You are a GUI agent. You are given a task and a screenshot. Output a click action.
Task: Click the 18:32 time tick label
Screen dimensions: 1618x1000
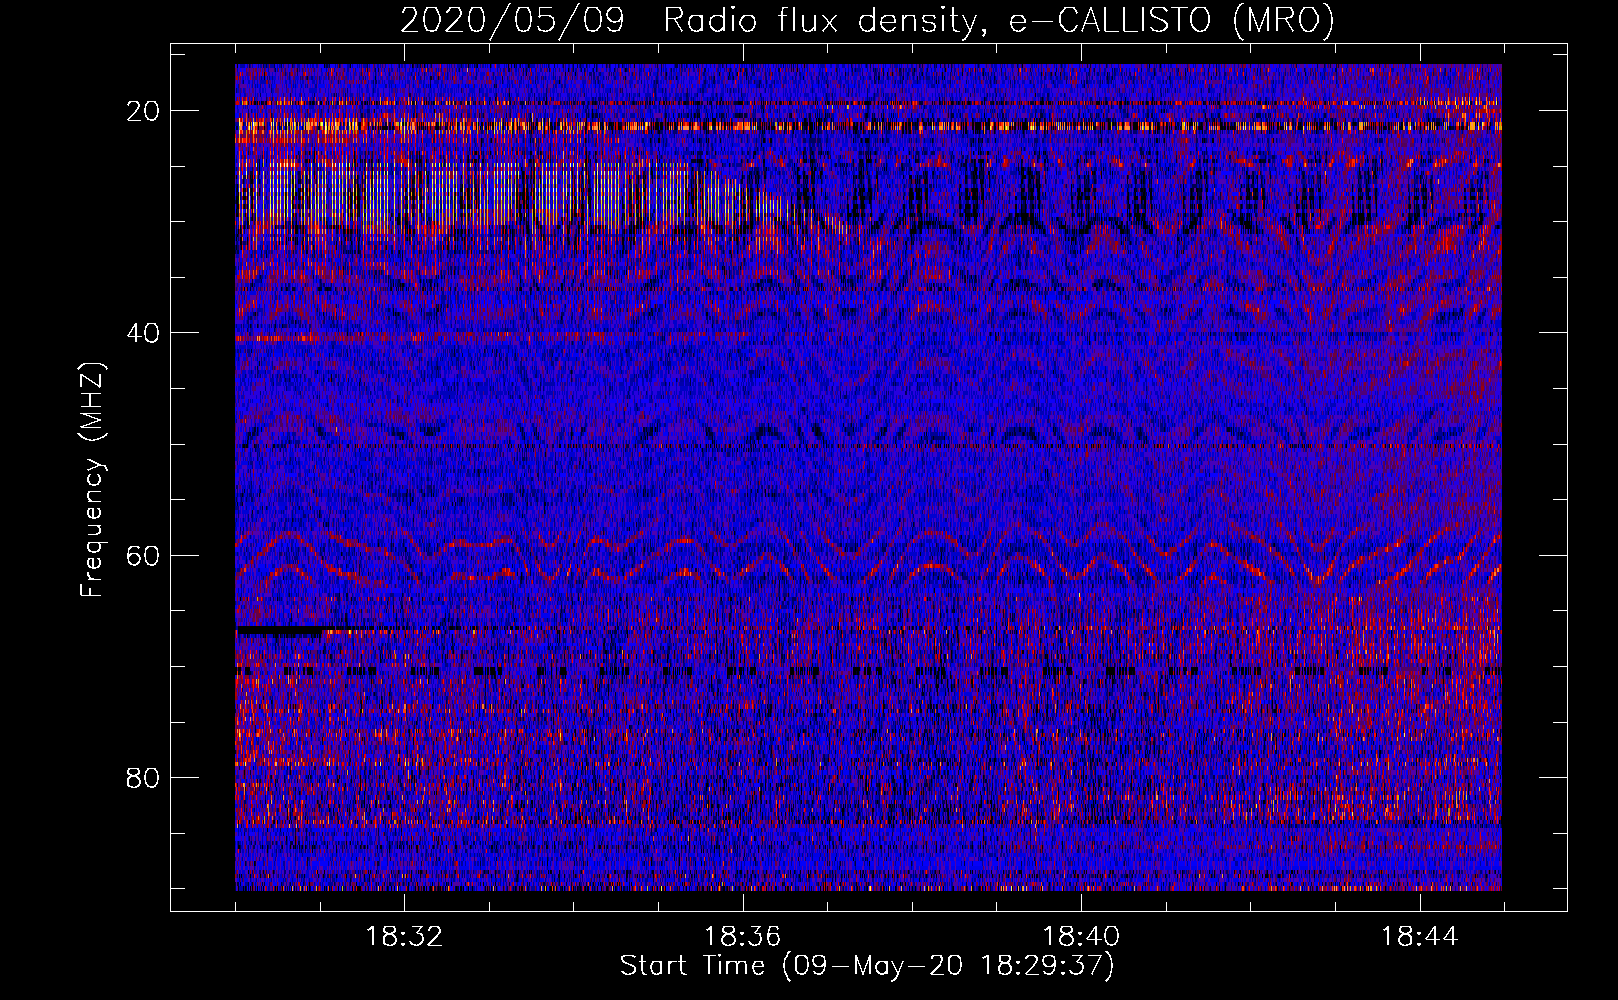(404, 937)
